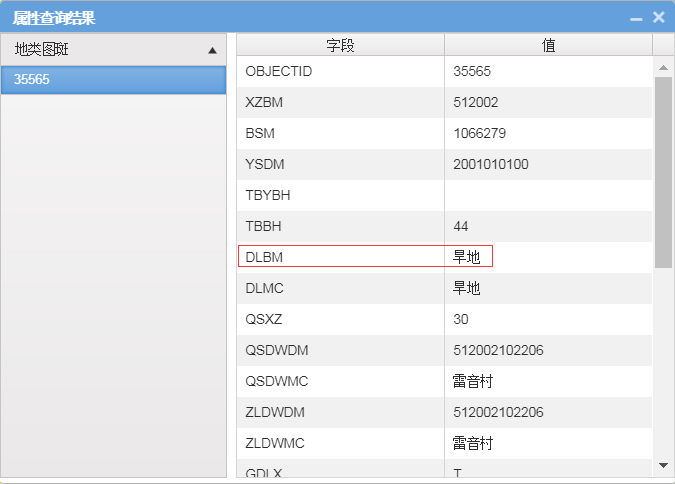Screen dimensions: 675x484
Task: Minimize the 属性查询结果 window
Action: tap(636, 19)
